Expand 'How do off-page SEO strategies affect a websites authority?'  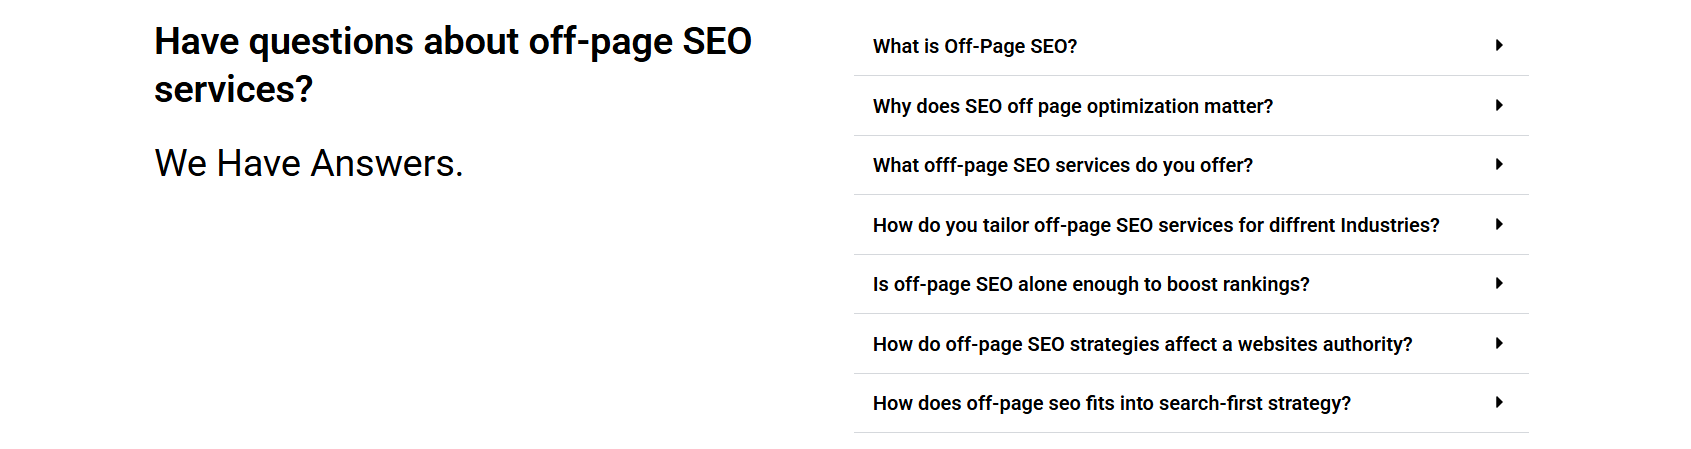[x=1142, y=344]
